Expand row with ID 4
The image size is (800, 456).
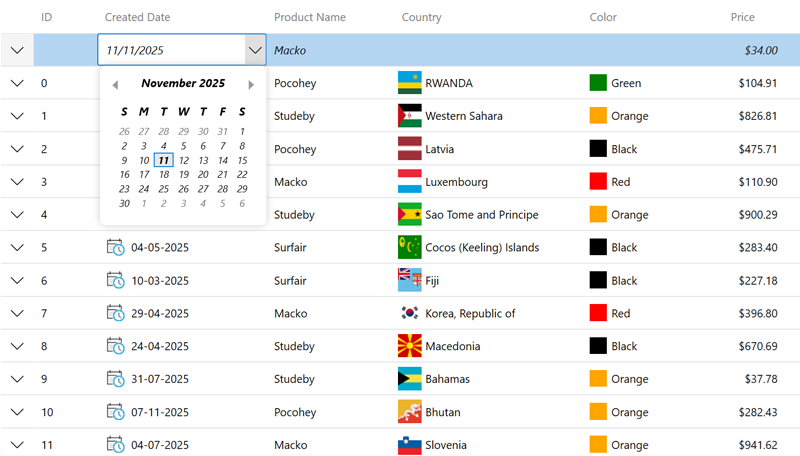pos(17,215)
